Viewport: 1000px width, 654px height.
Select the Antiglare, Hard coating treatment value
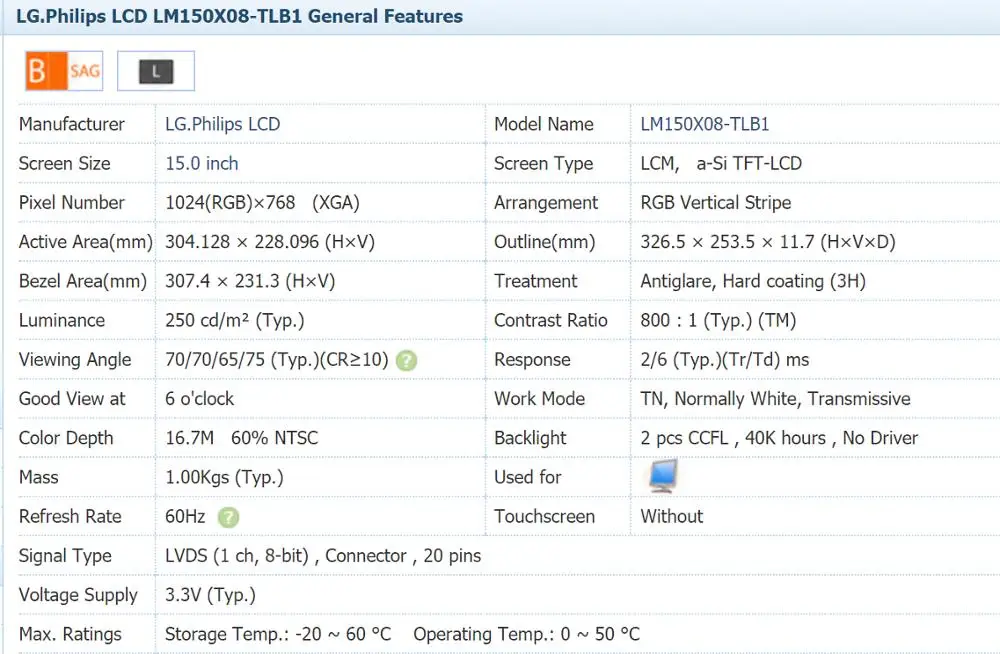pos(752,281)
